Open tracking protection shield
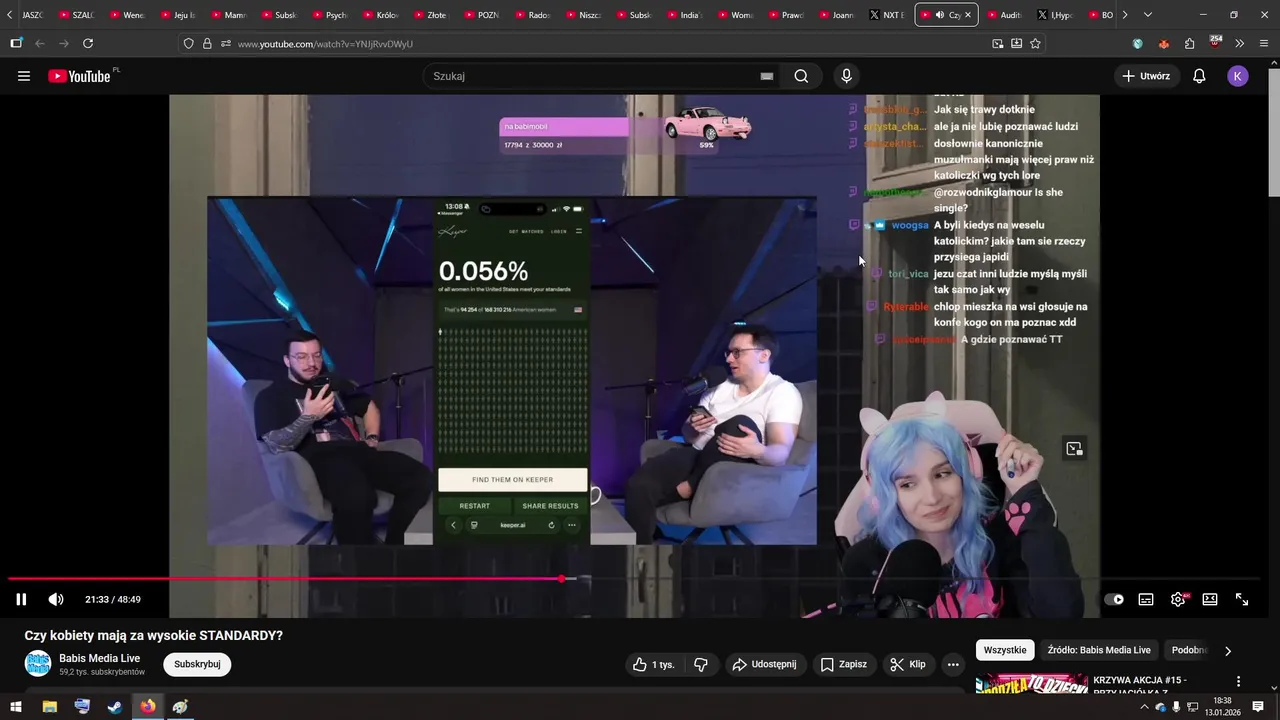Viewport: 1280px width, 720px height. coord(188,44)
